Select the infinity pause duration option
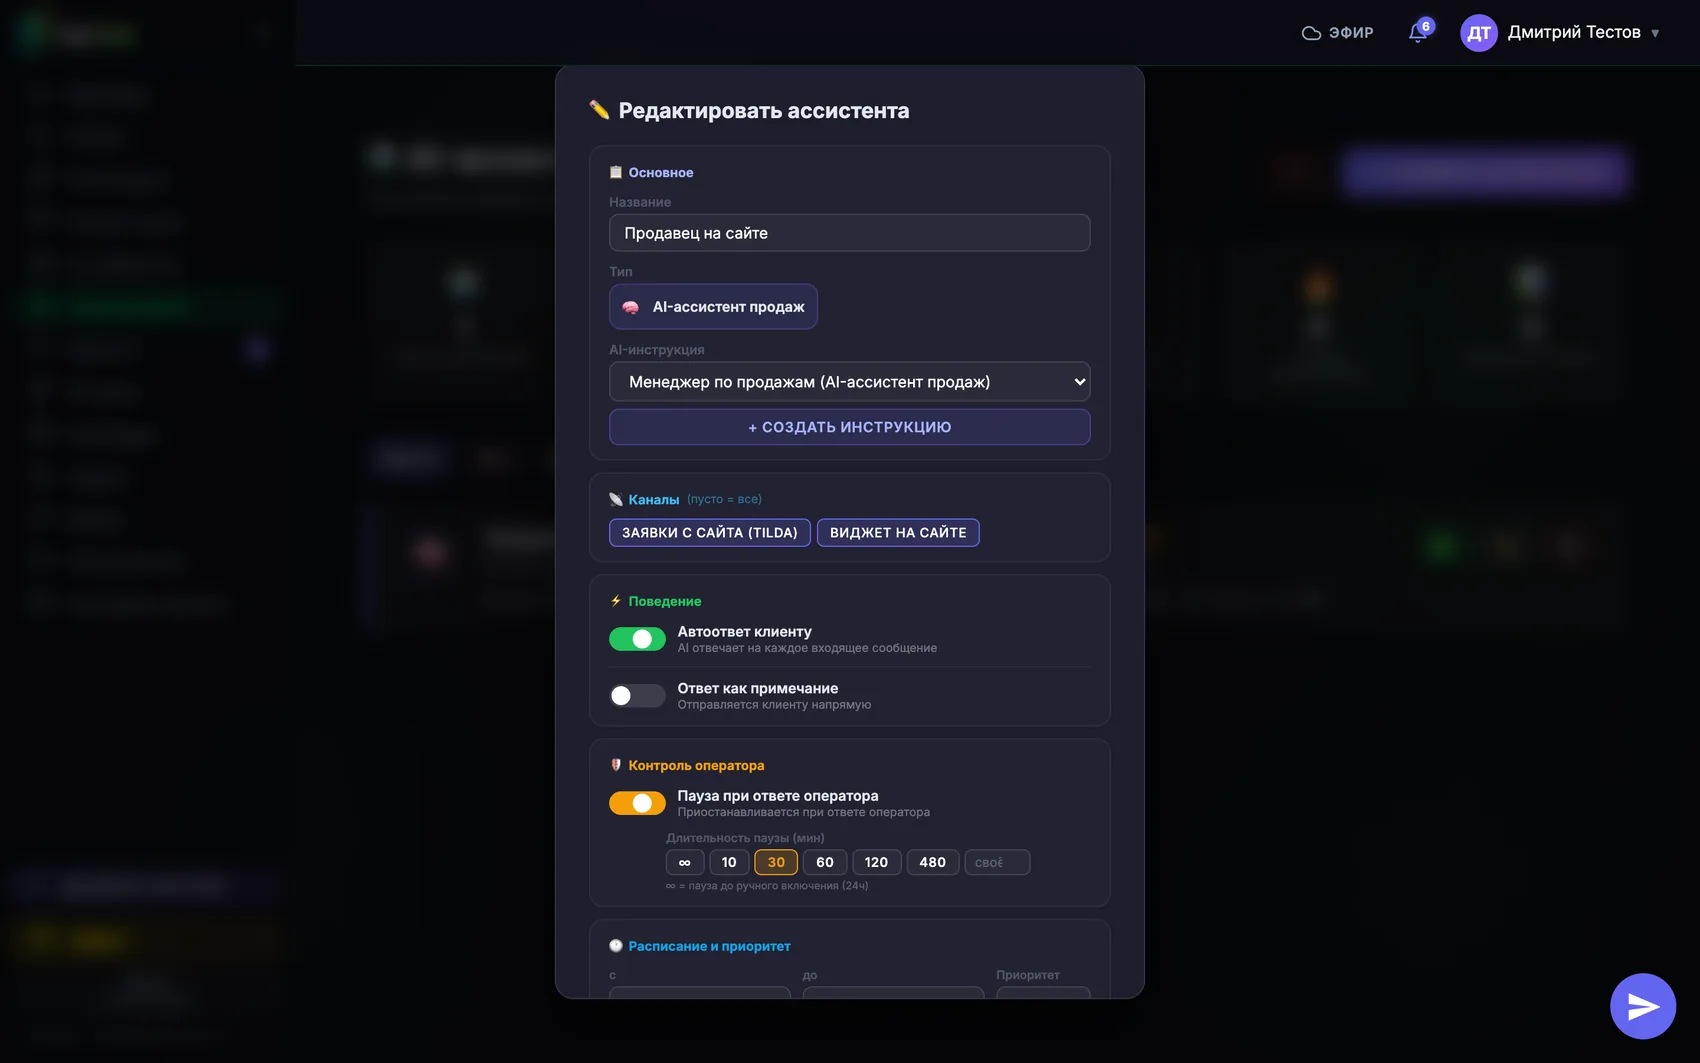Image resolution: width=1700 pixels, height=1063 pixels. (x=685, y=862)
